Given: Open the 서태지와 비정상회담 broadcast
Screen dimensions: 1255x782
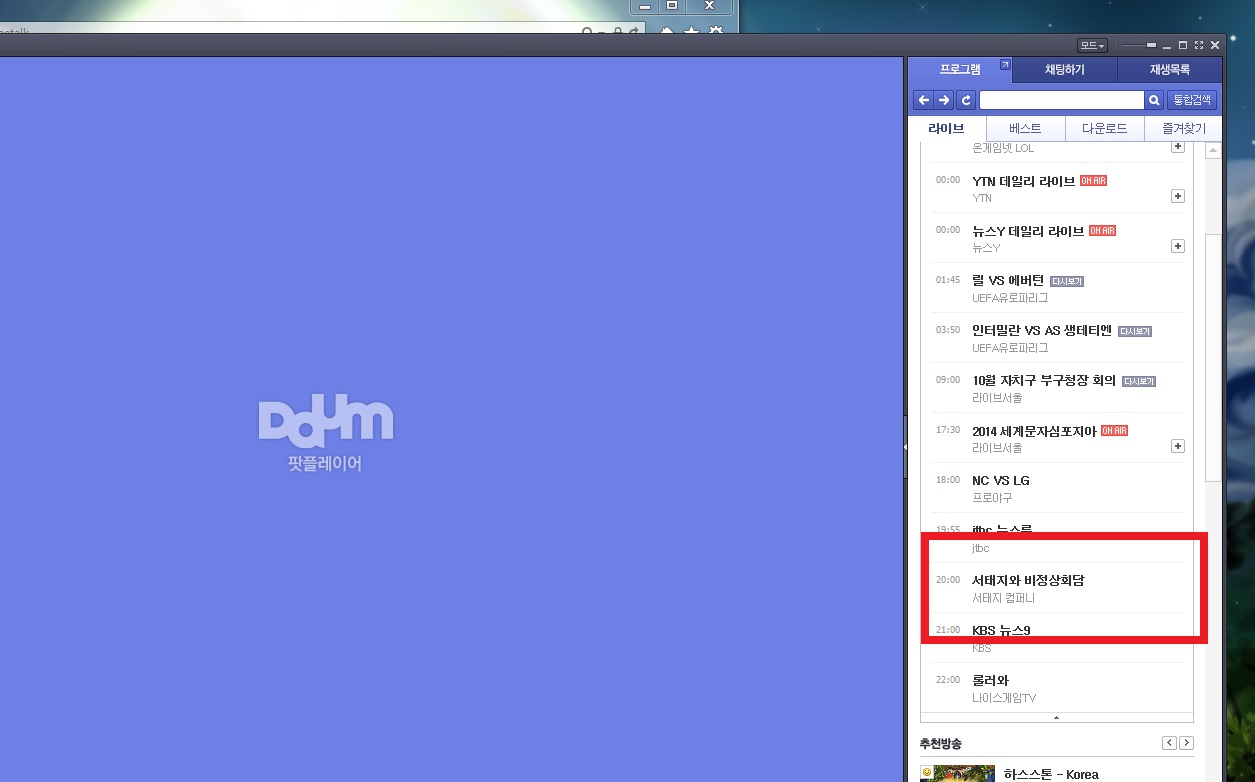Looking at the screenshot, I should (x=1028, y=580).
